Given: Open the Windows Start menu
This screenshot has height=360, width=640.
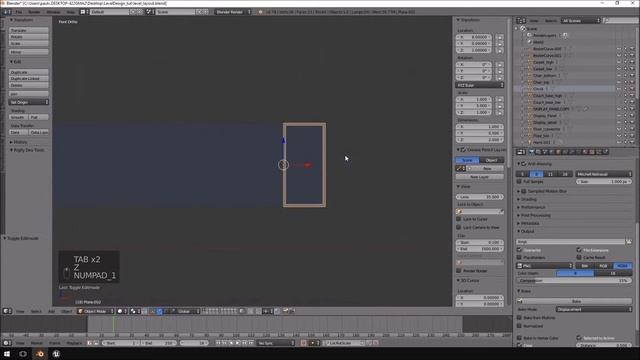Looking at the screenshot, I should (x=7, y=354).
